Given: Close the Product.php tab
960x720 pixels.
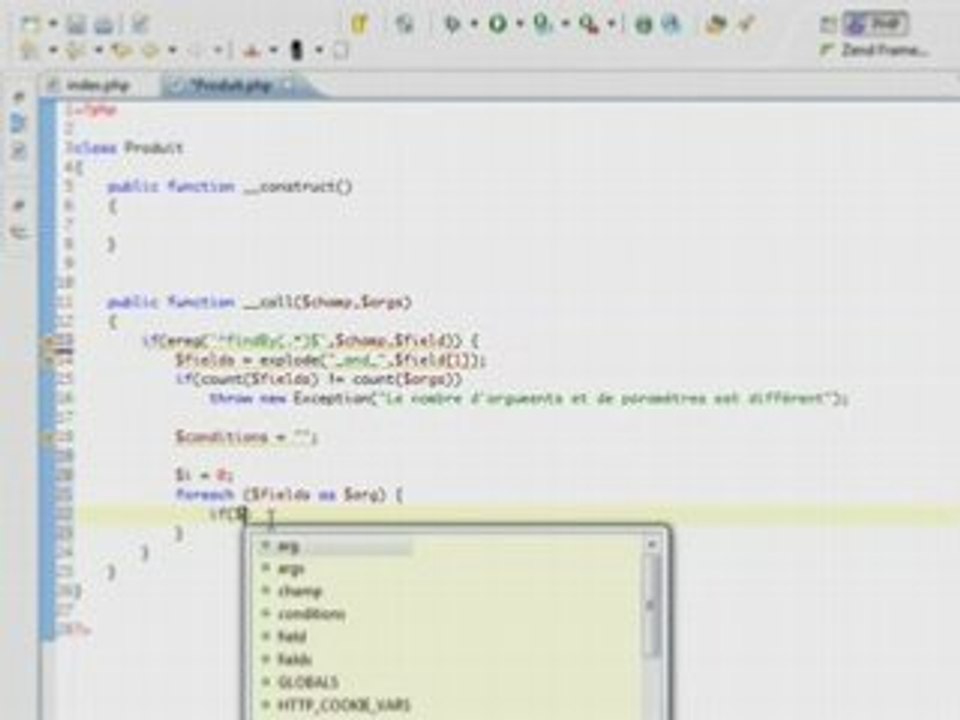Looking at the screenshot, I should (289, 85).
